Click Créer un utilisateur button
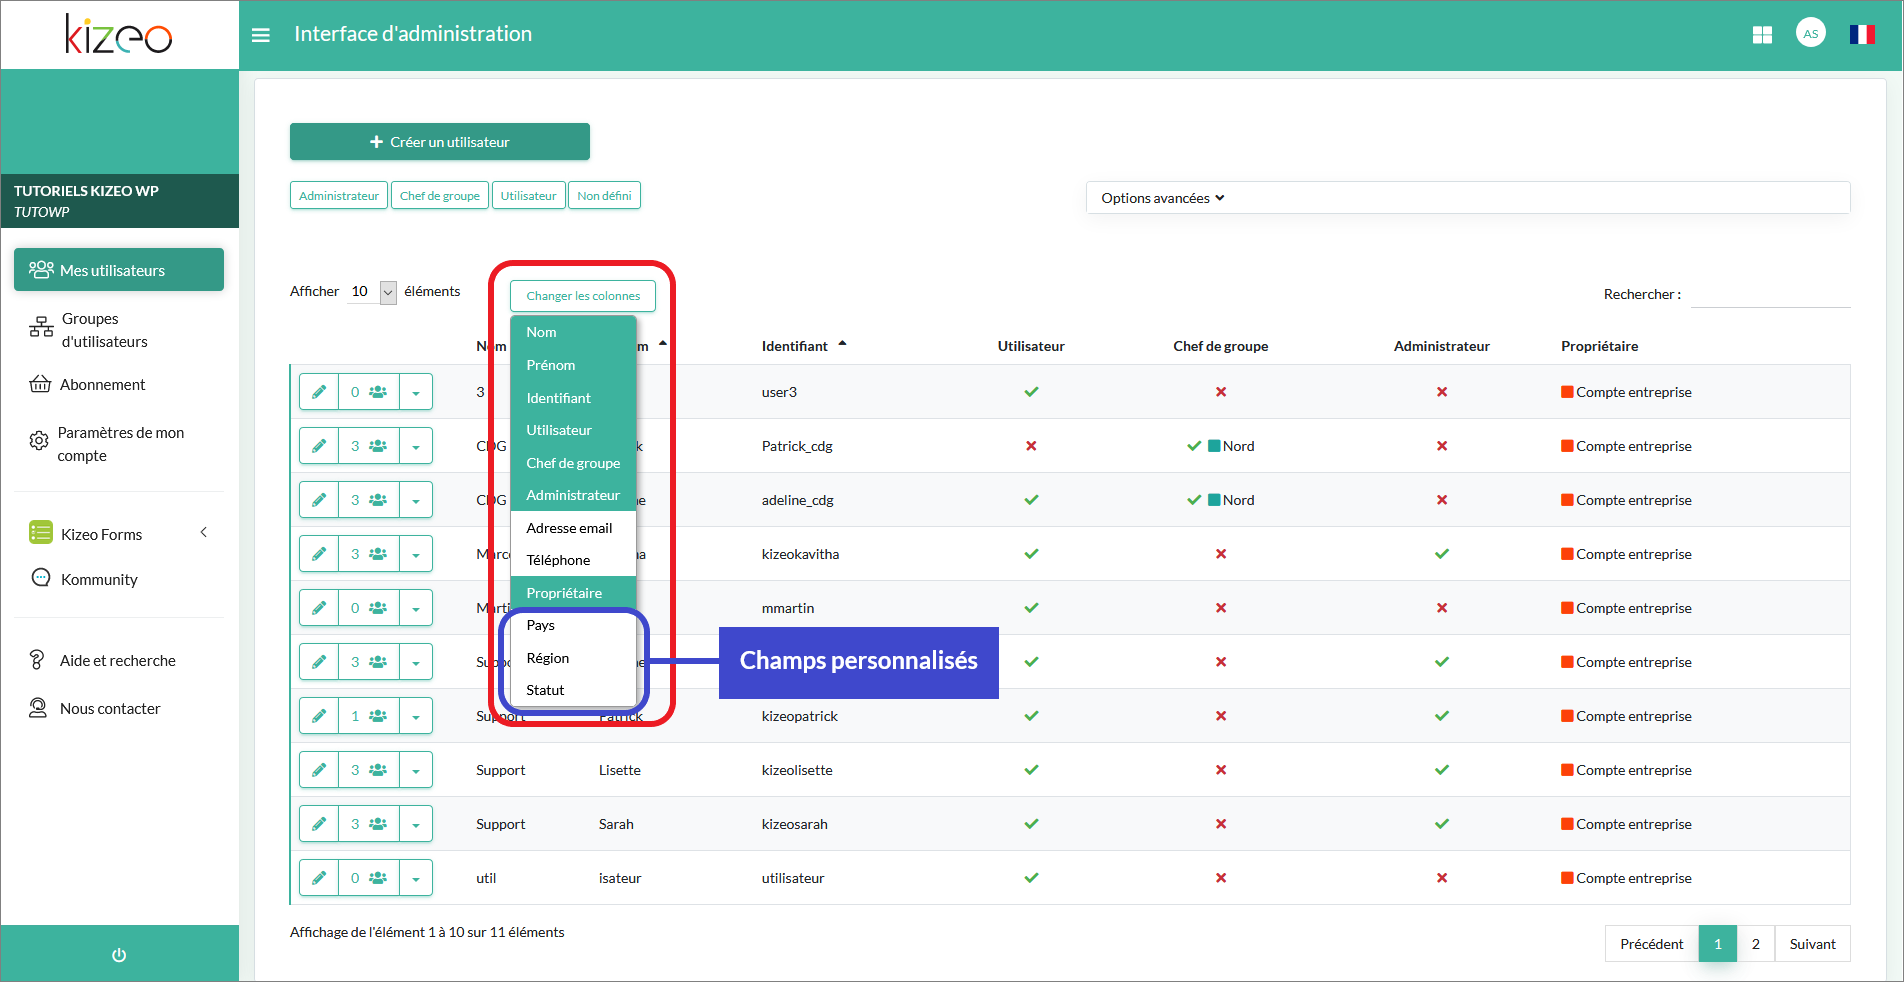This screenshot has height=982, width=1904. click(x=440, y=142)
